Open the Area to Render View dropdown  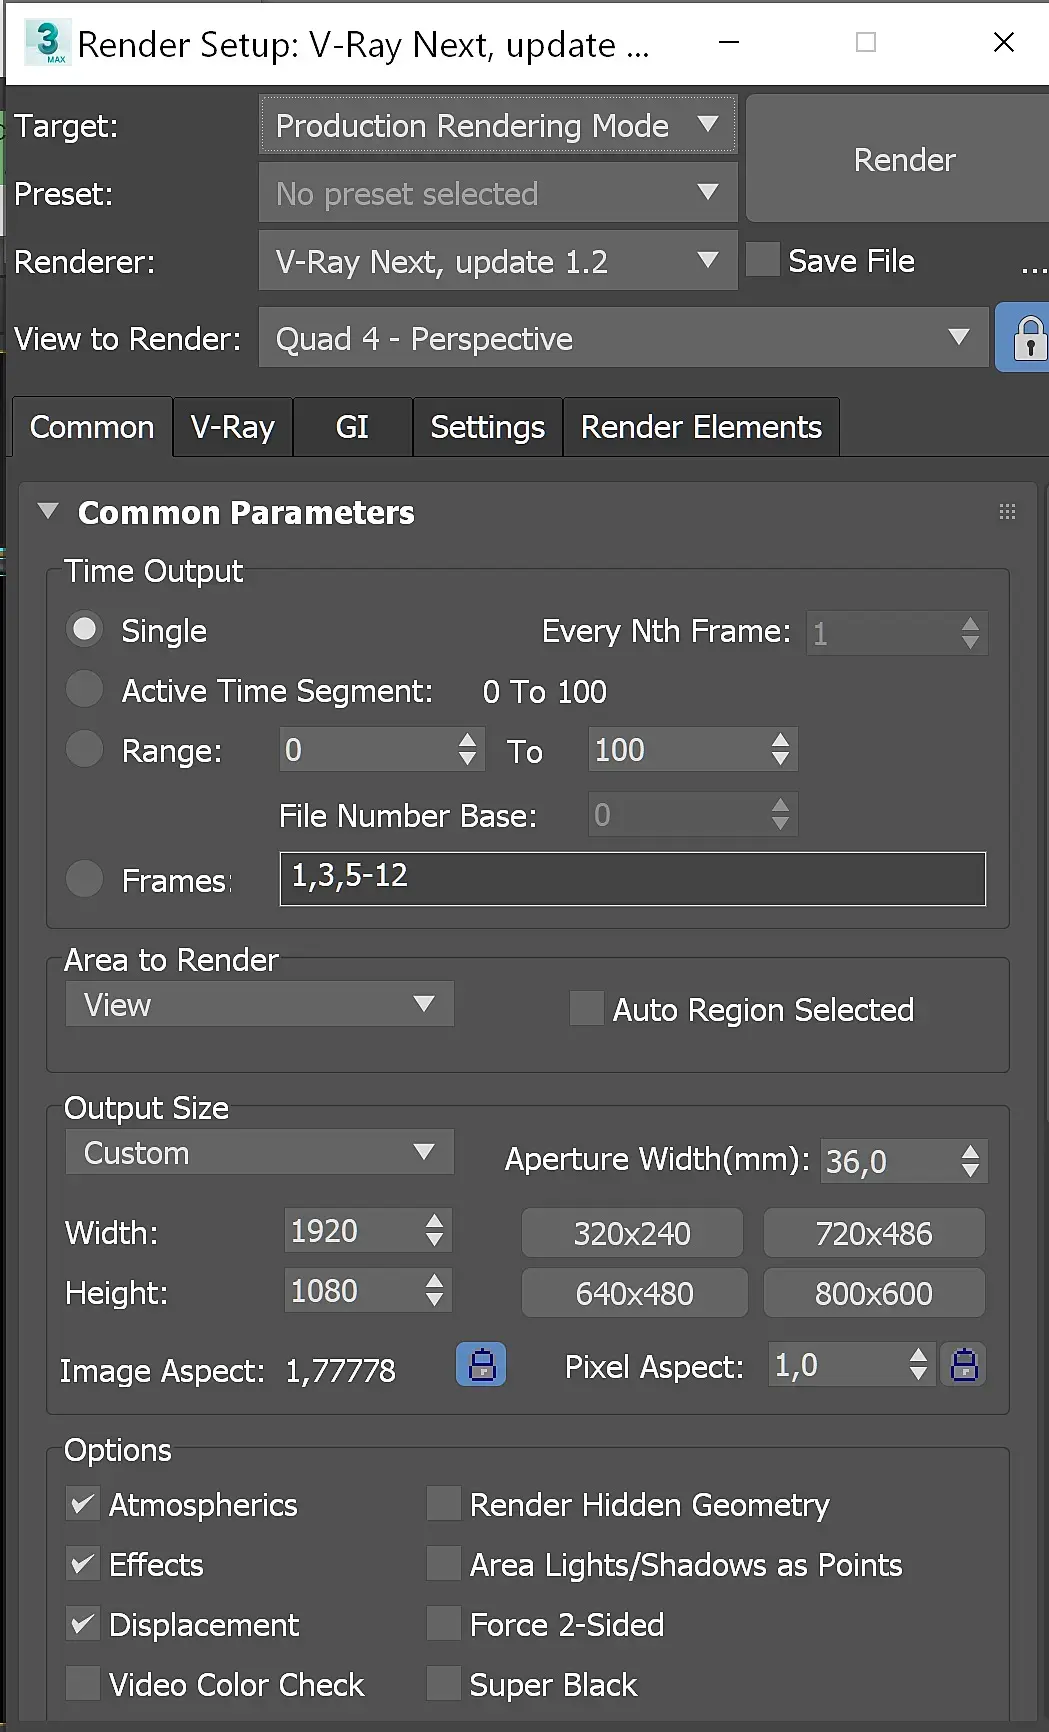(259, 1004)
